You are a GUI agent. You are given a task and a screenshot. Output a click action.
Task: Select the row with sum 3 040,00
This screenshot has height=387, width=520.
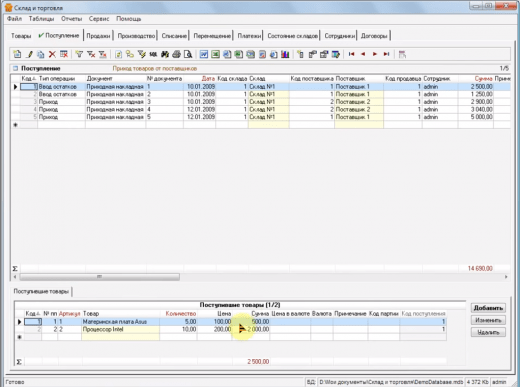point(261,109)
